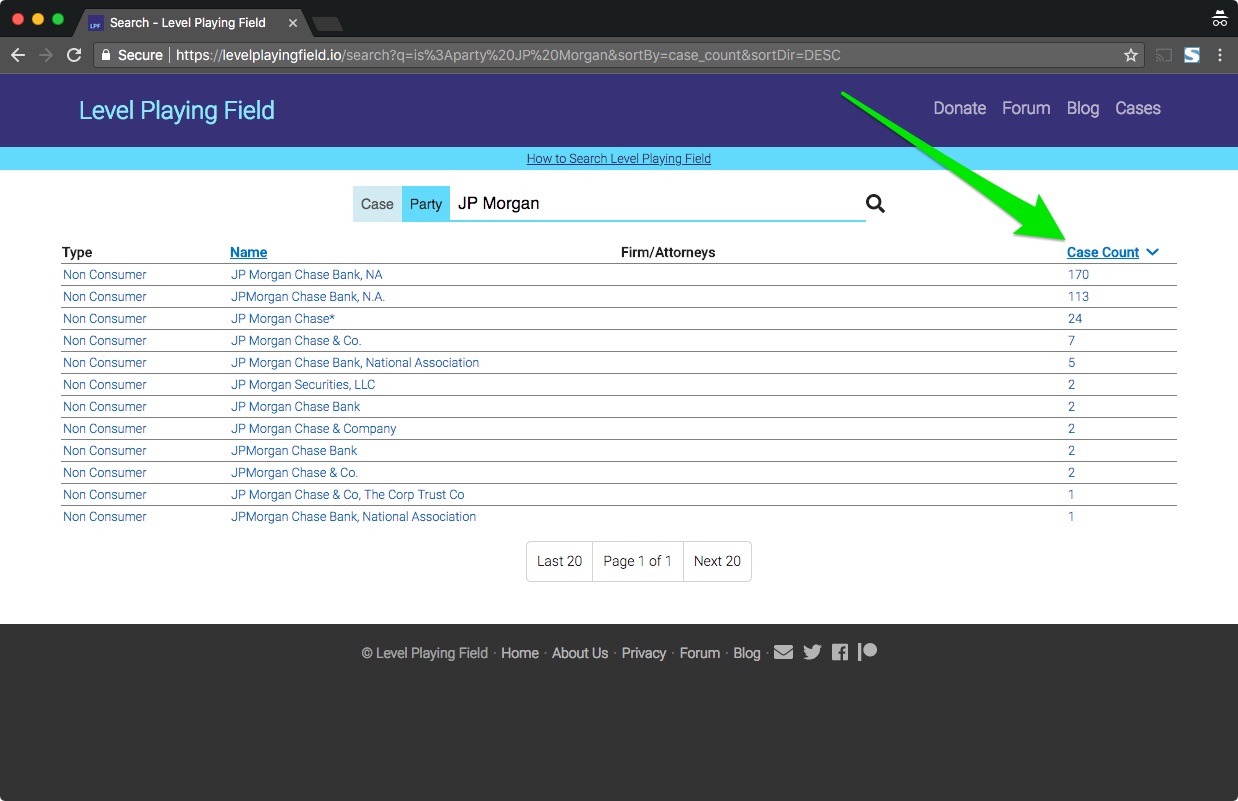Open JPMorgan Chase Bank party

point(294,450)
